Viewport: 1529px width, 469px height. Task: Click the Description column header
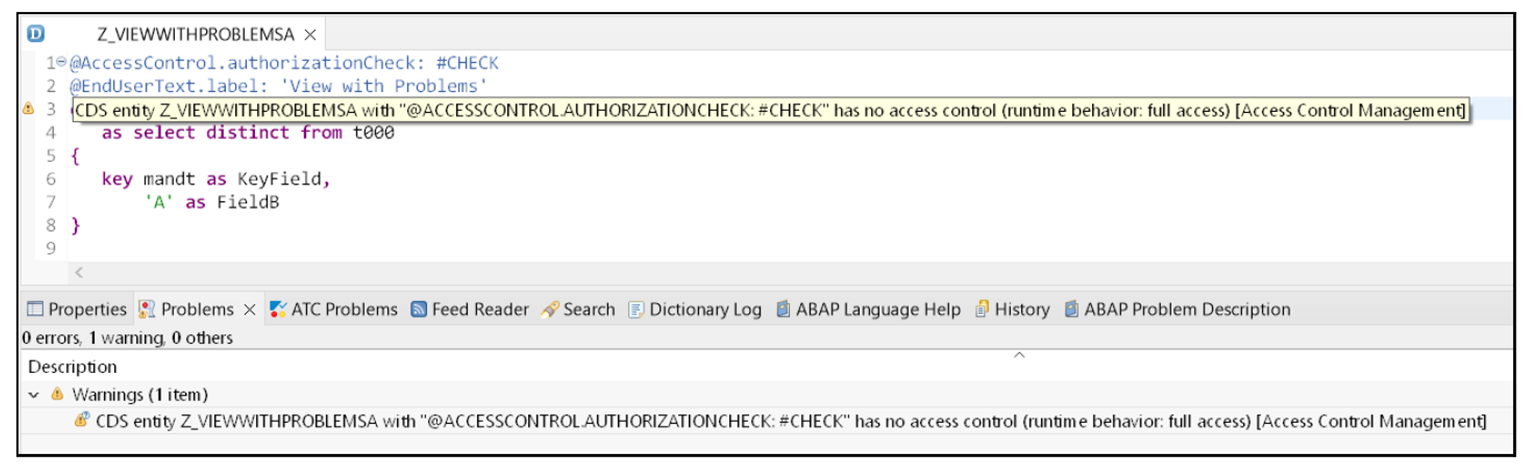[72, 367]
